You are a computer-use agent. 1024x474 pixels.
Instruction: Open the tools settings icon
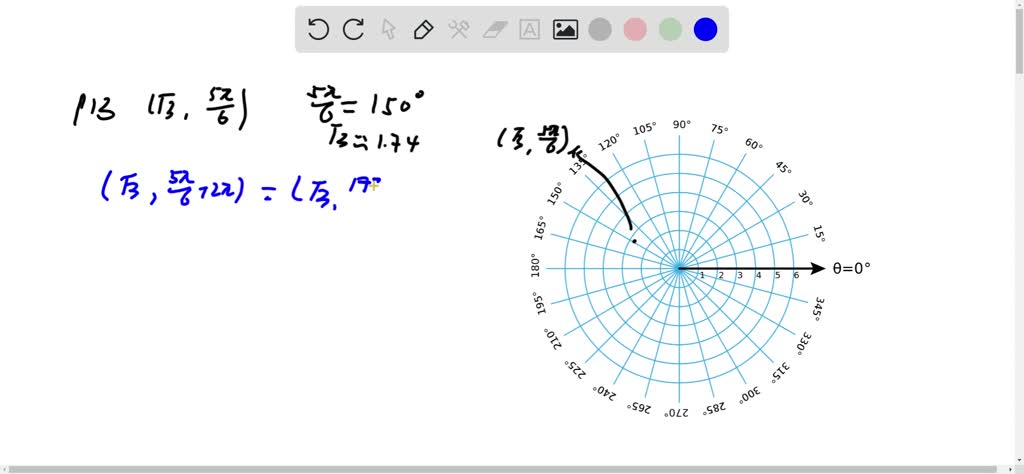pos(459,29)
